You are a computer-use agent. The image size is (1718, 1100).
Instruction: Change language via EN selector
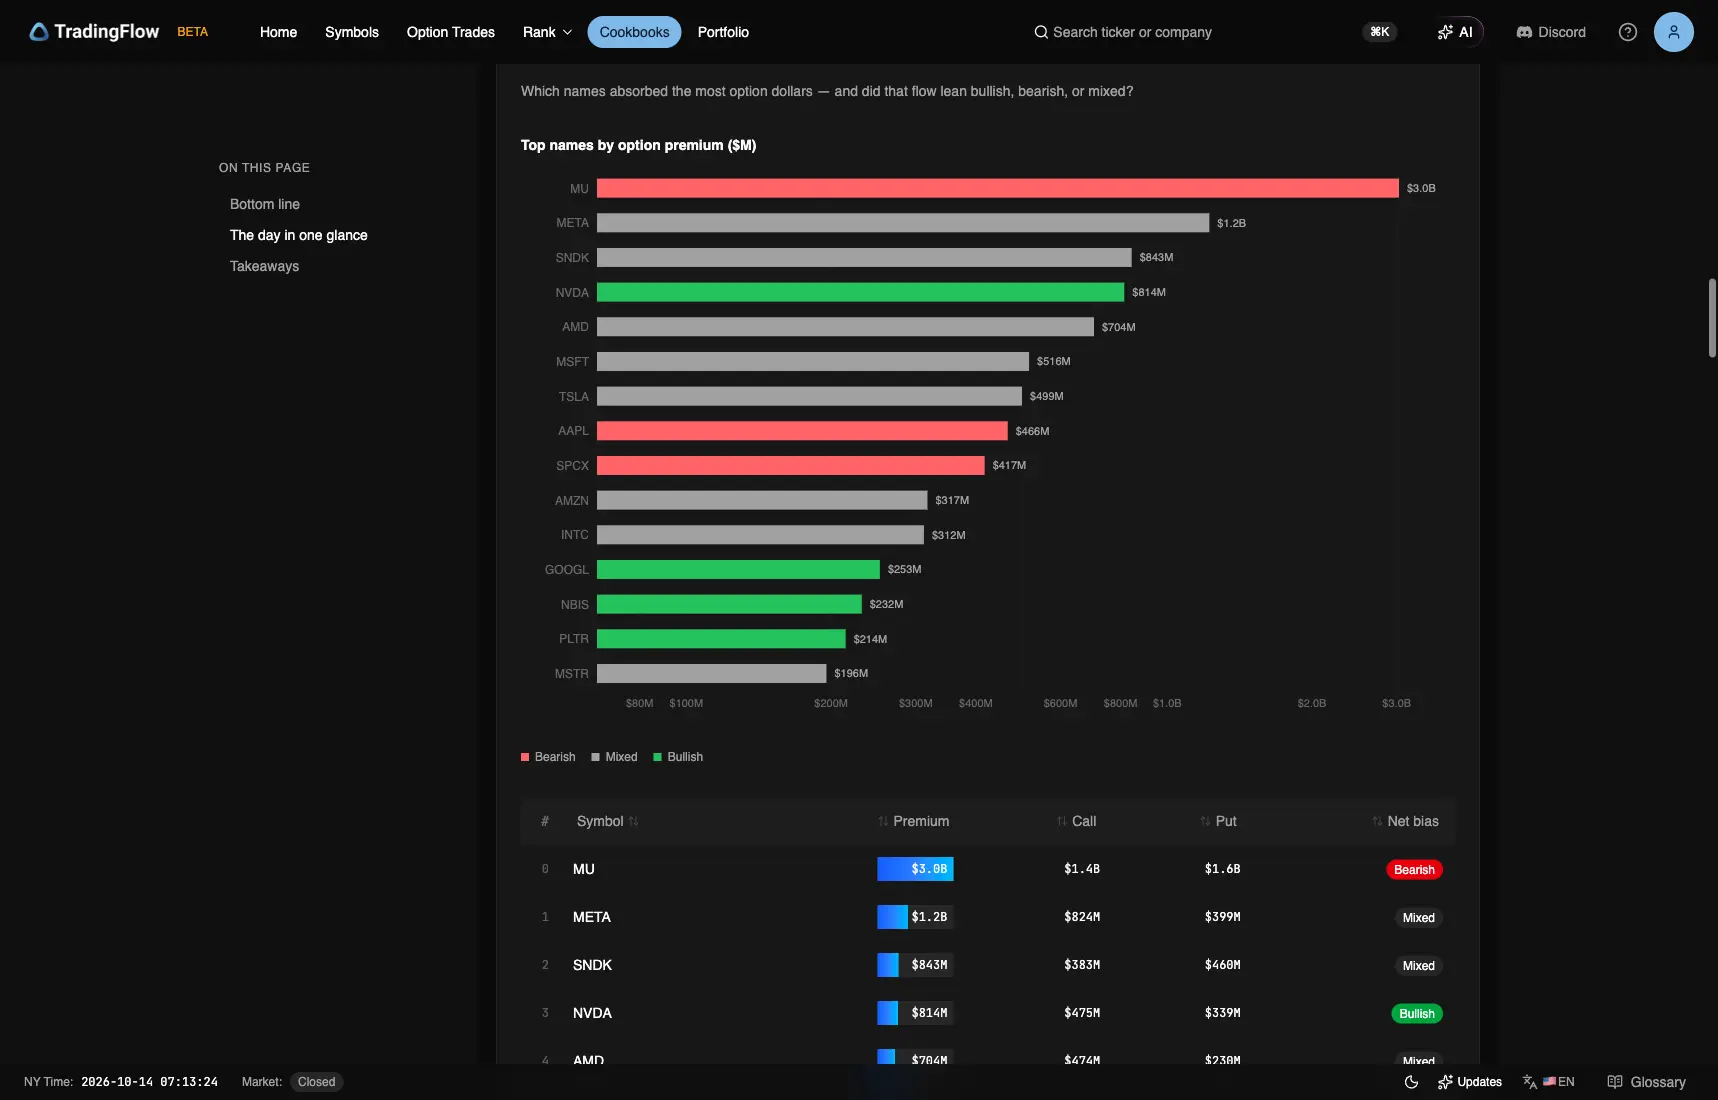(x=1549, y=1082)
